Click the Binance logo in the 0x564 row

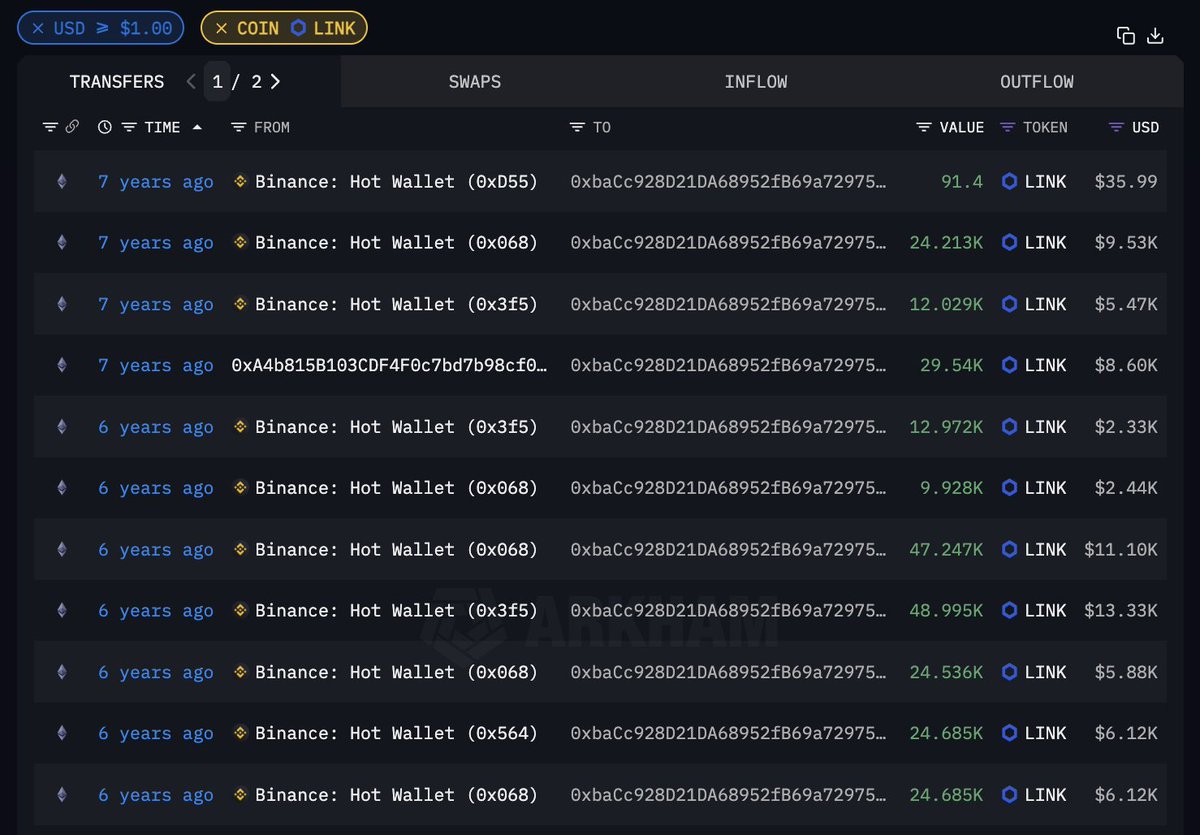[240, 733]
